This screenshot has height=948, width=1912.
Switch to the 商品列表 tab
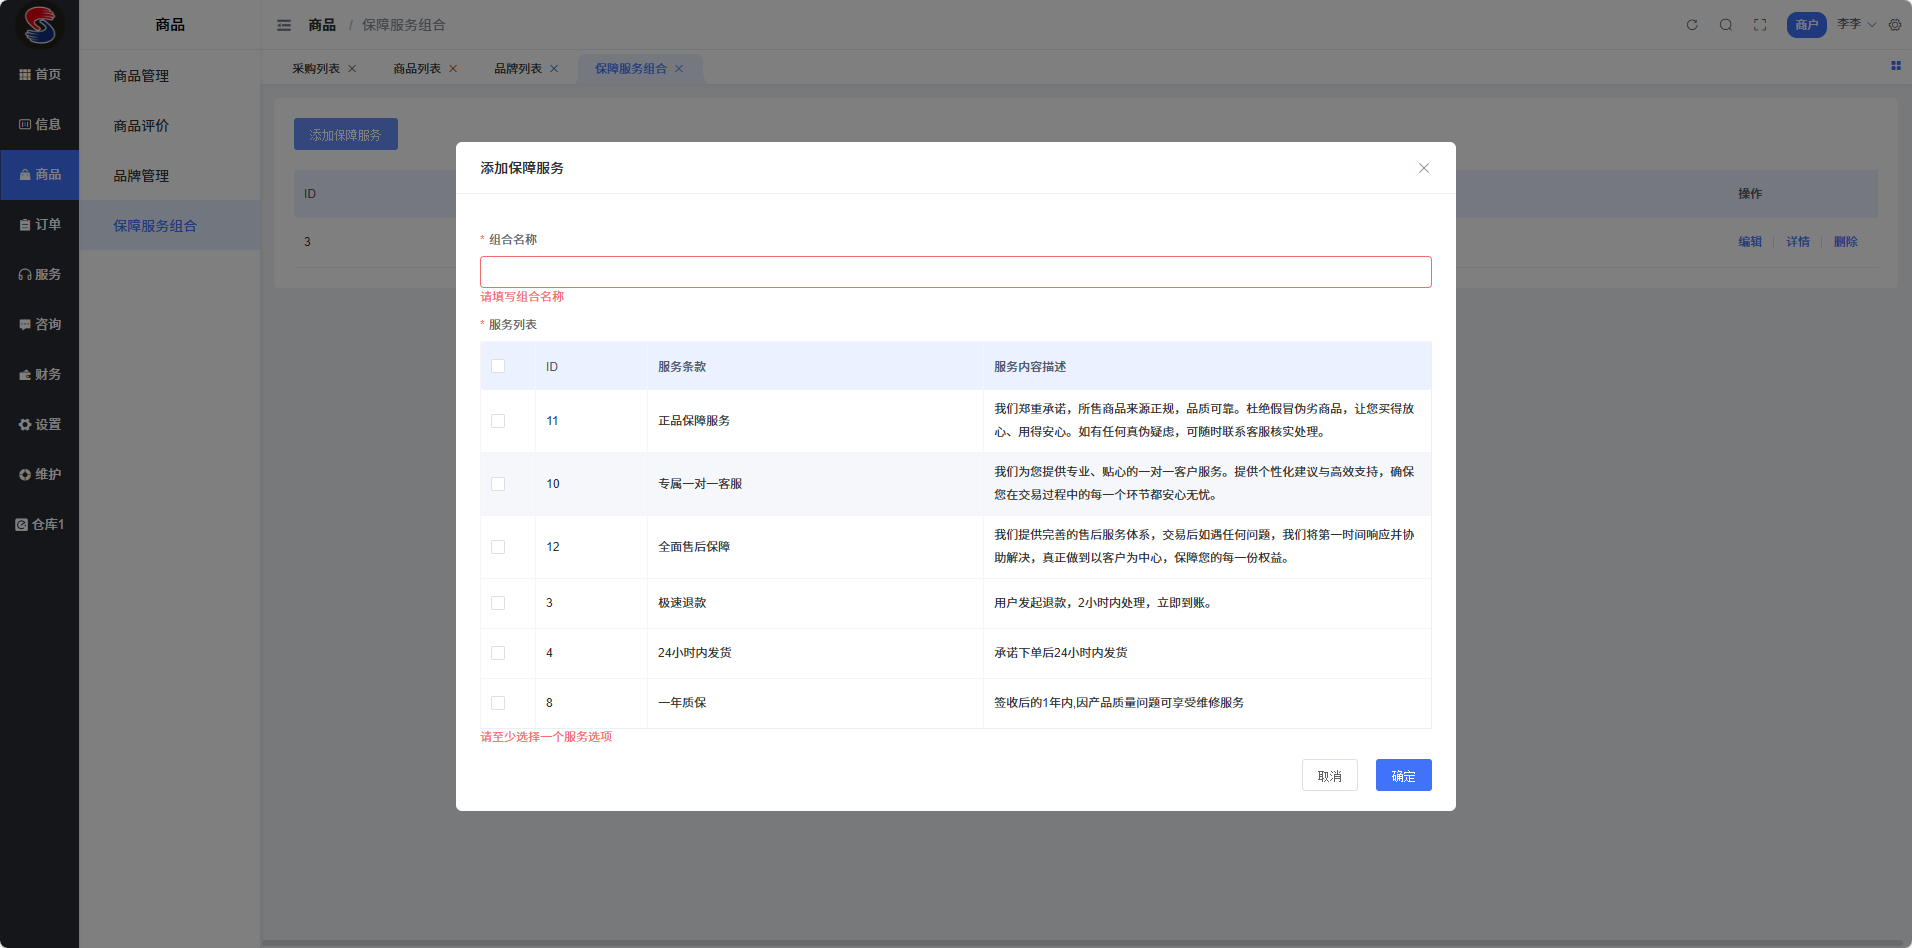pyautogui.click(x=417, y=69)
